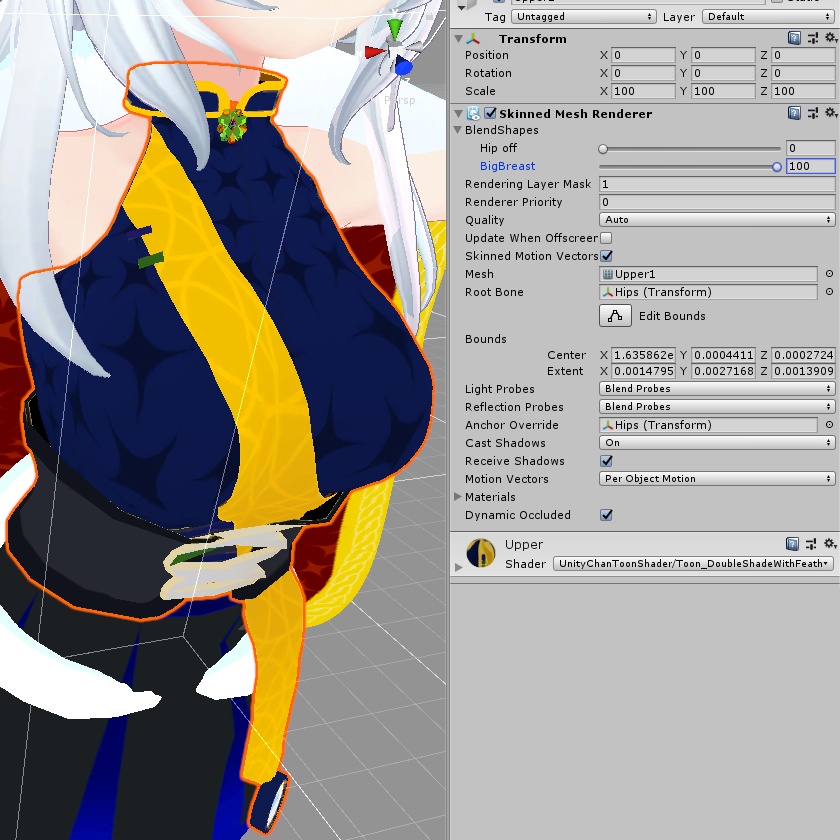The height and width of the screenshot is (840, 840).
Task: Disable Skinned Motion Vectors checkbox
Action: pos(606,256)
